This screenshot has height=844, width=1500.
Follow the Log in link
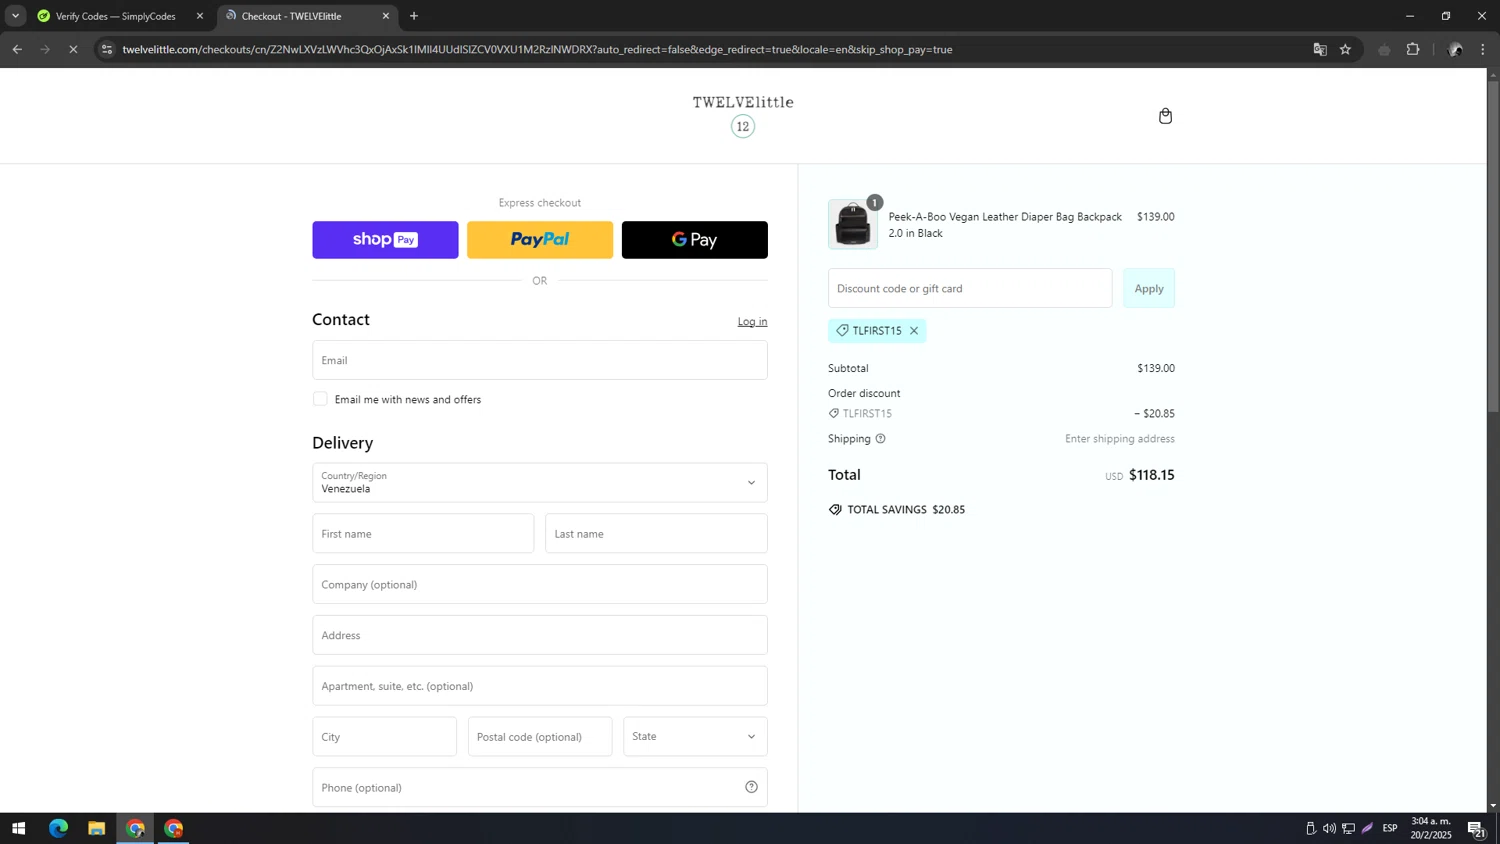click(x=752, y=322)
